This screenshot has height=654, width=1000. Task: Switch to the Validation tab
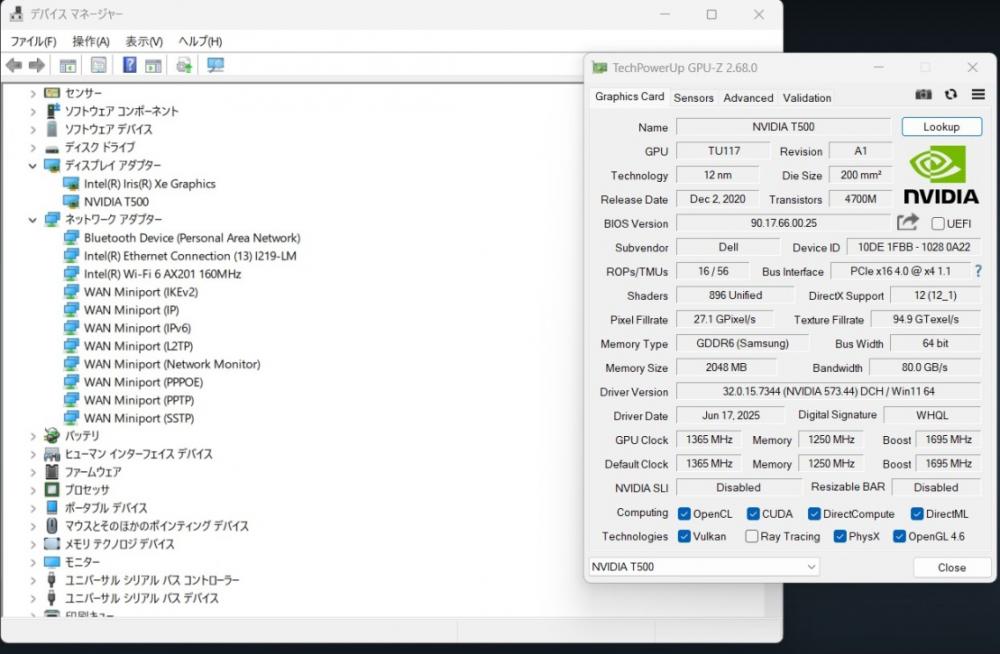point(807,98)
